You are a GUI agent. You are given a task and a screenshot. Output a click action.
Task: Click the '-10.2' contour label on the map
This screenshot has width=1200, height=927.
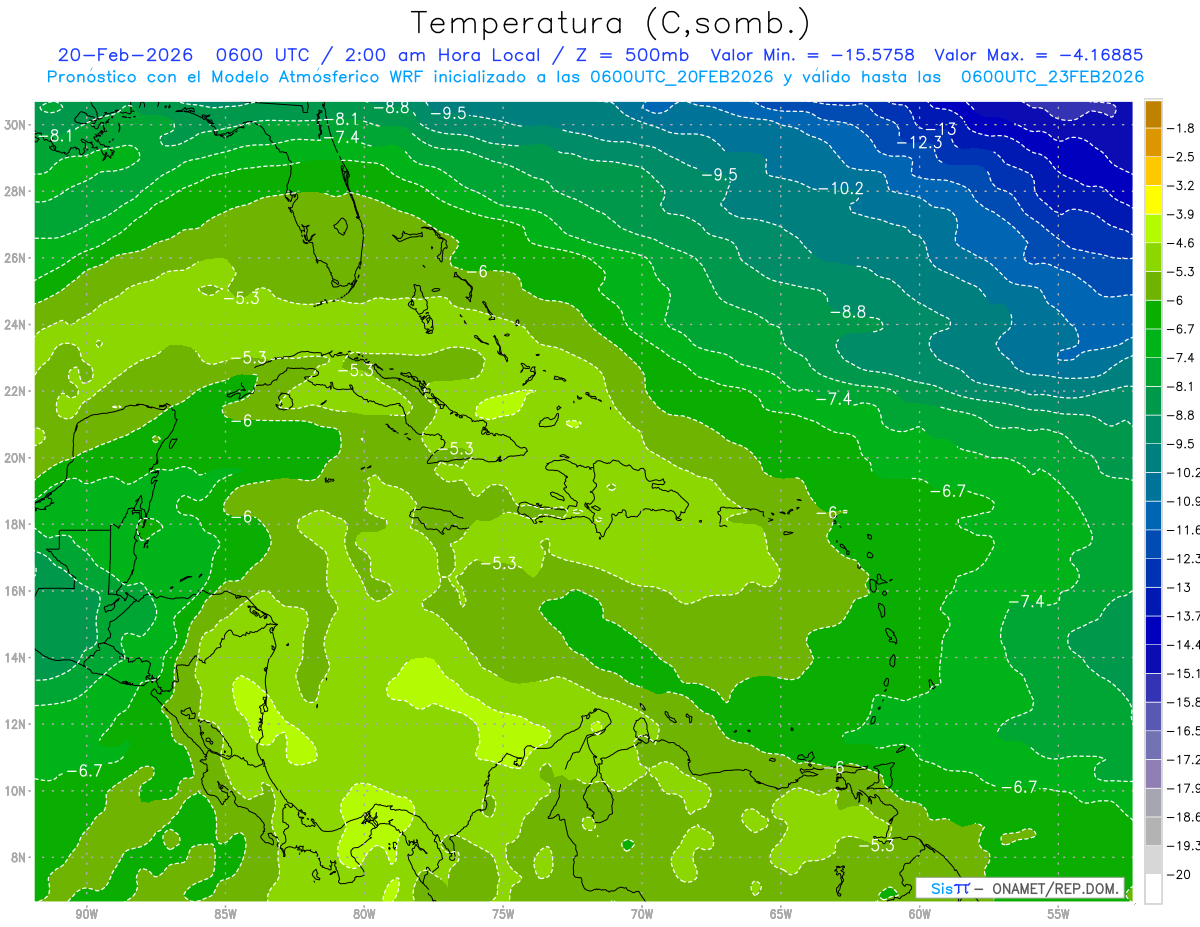click(839, 189)
